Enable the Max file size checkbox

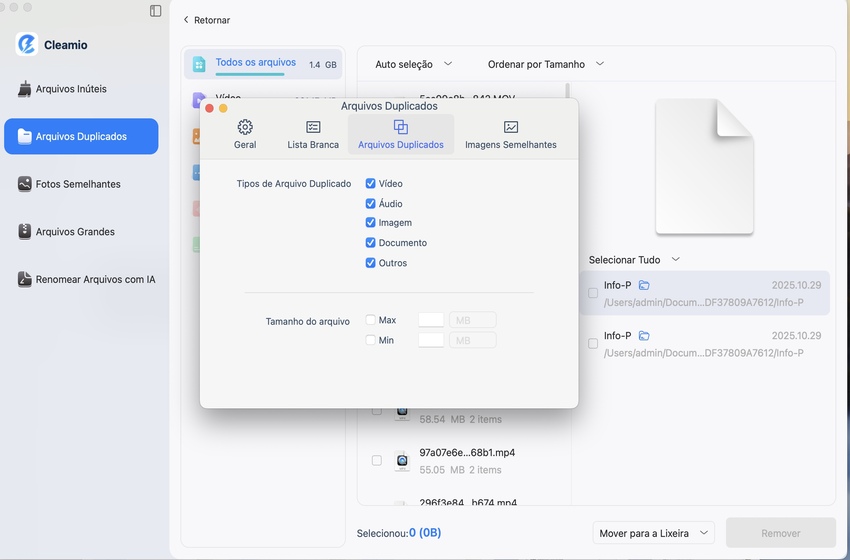coord(370,320)
